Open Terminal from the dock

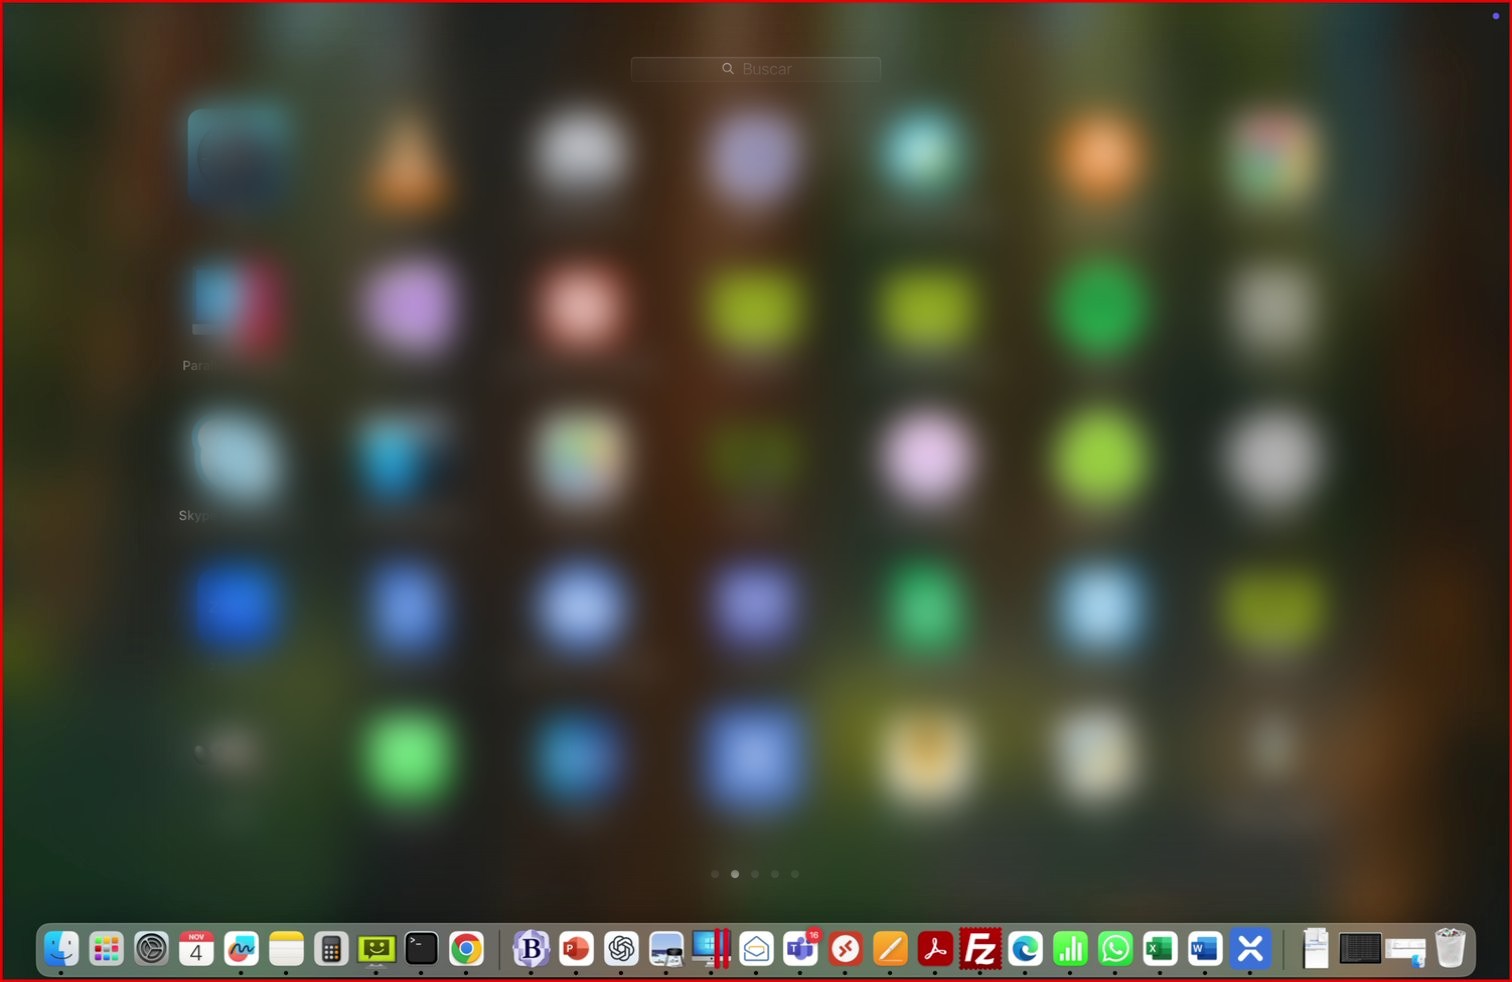click(x=421, y=948)
